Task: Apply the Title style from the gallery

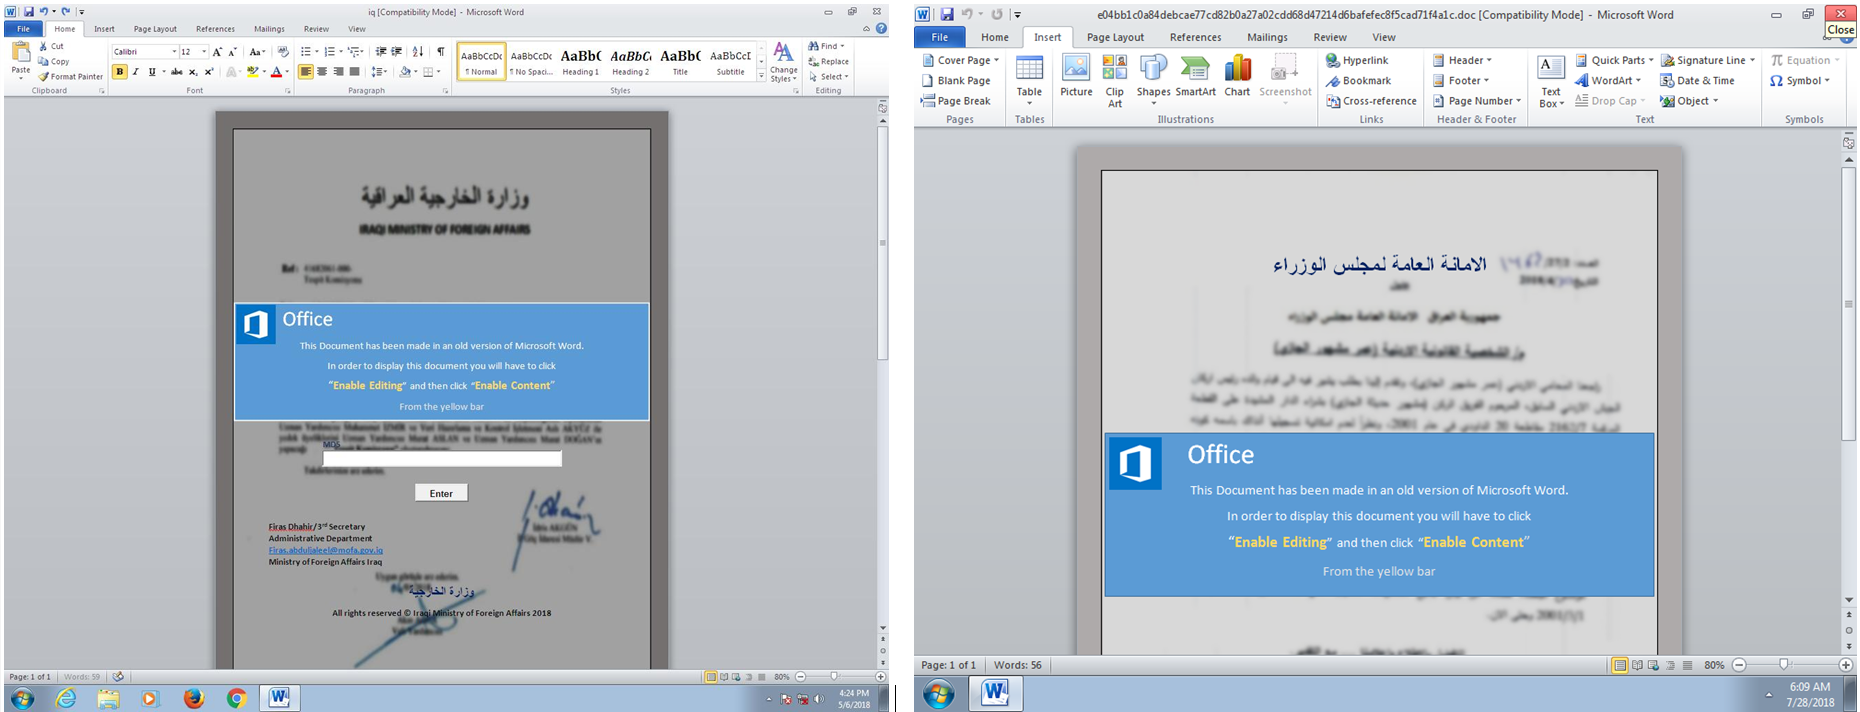Action: tap(680, 61)
